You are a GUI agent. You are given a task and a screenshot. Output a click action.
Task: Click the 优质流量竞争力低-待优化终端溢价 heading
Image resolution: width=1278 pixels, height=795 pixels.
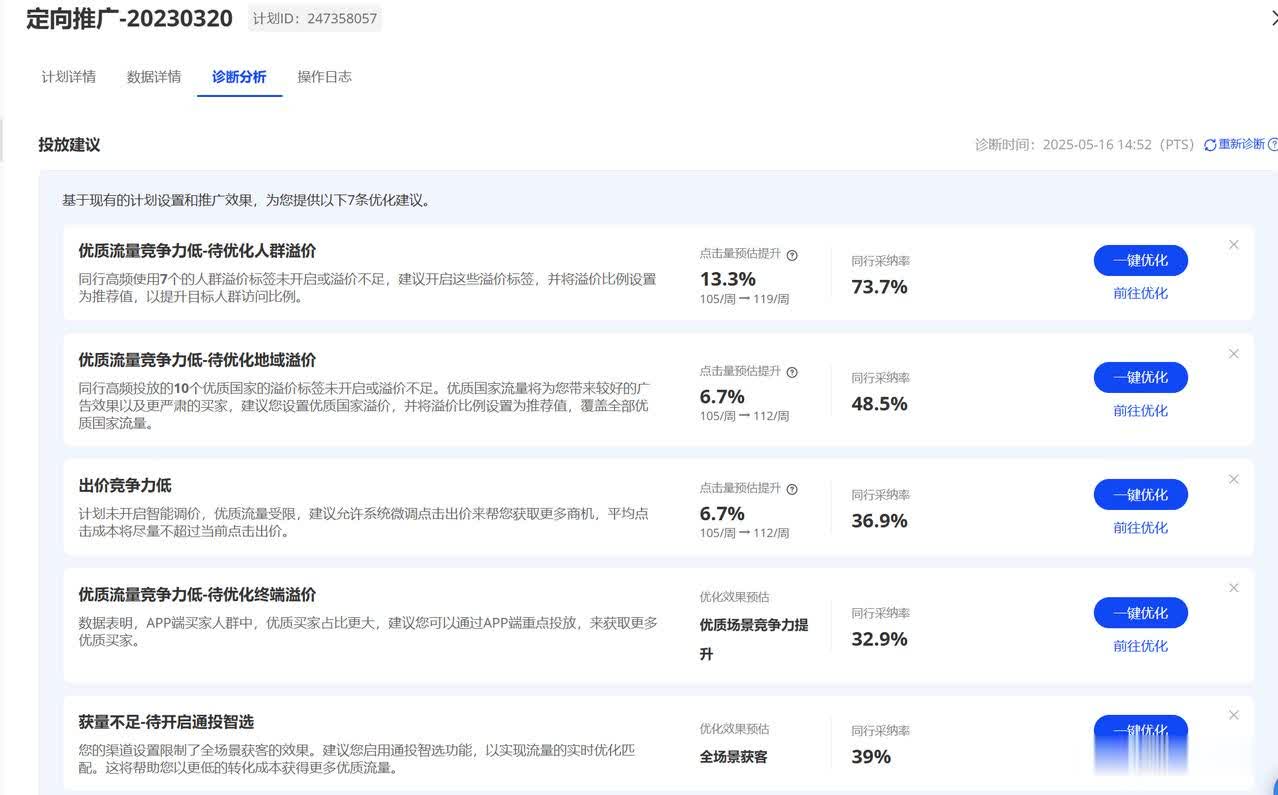click(197, 594)
